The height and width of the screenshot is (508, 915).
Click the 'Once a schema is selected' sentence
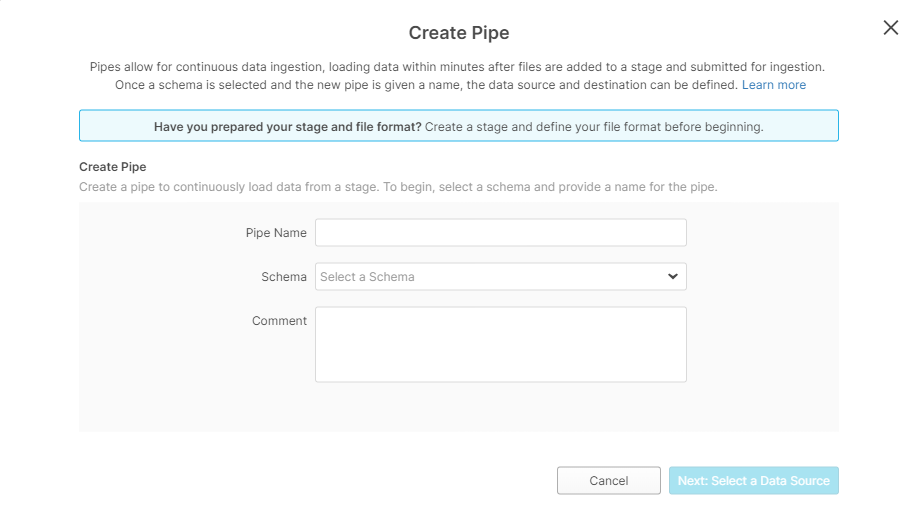point(426,85)
